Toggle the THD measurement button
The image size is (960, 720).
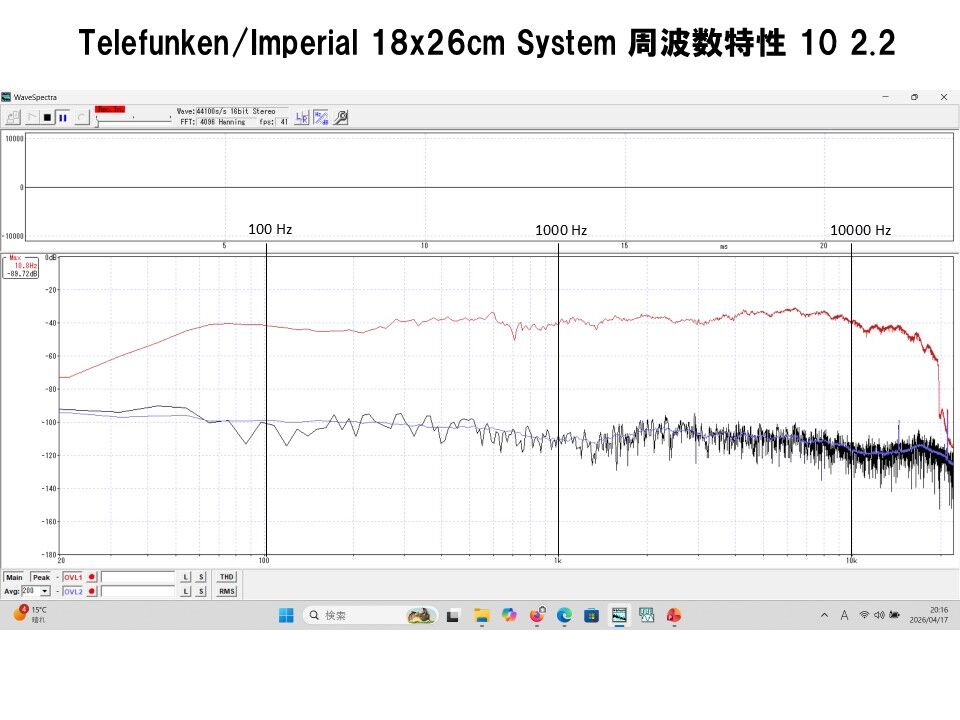227,577
